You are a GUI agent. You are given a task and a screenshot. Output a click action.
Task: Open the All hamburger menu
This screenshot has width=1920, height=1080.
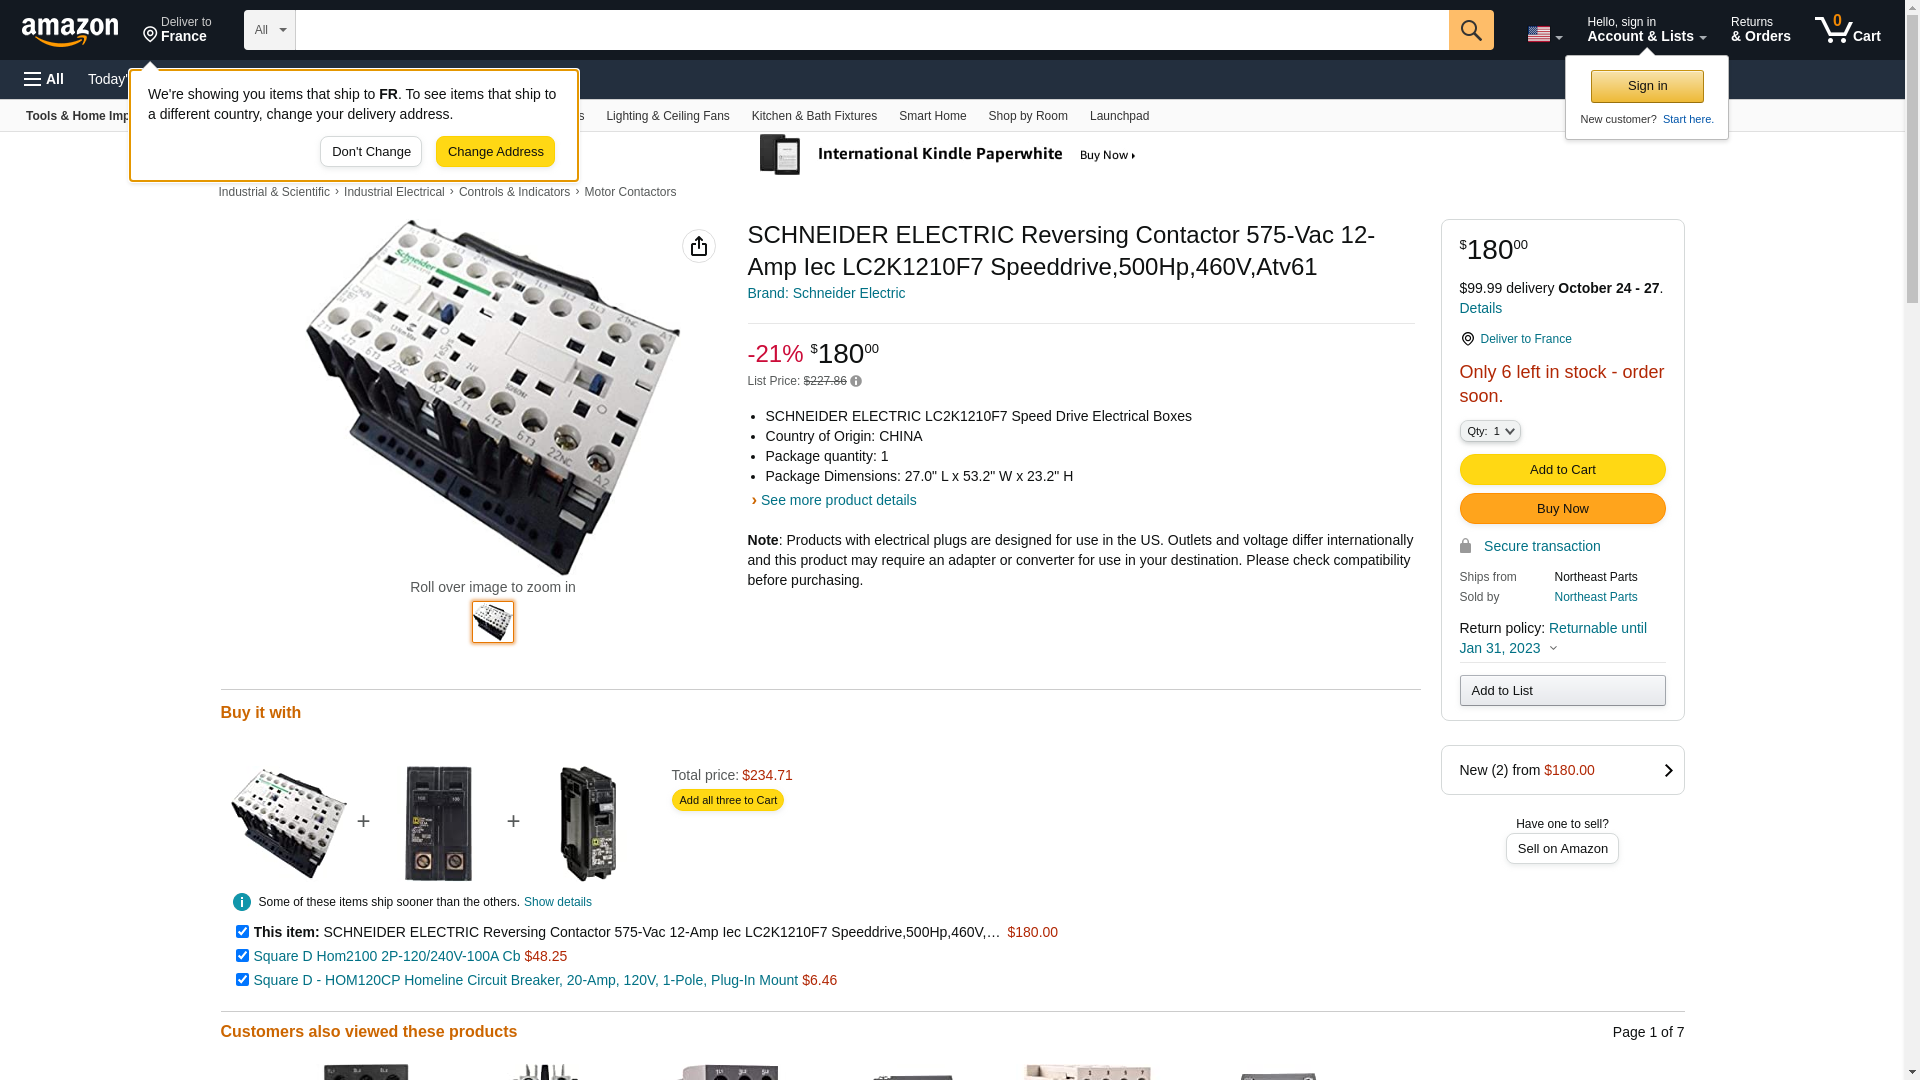tap(44, 79)
